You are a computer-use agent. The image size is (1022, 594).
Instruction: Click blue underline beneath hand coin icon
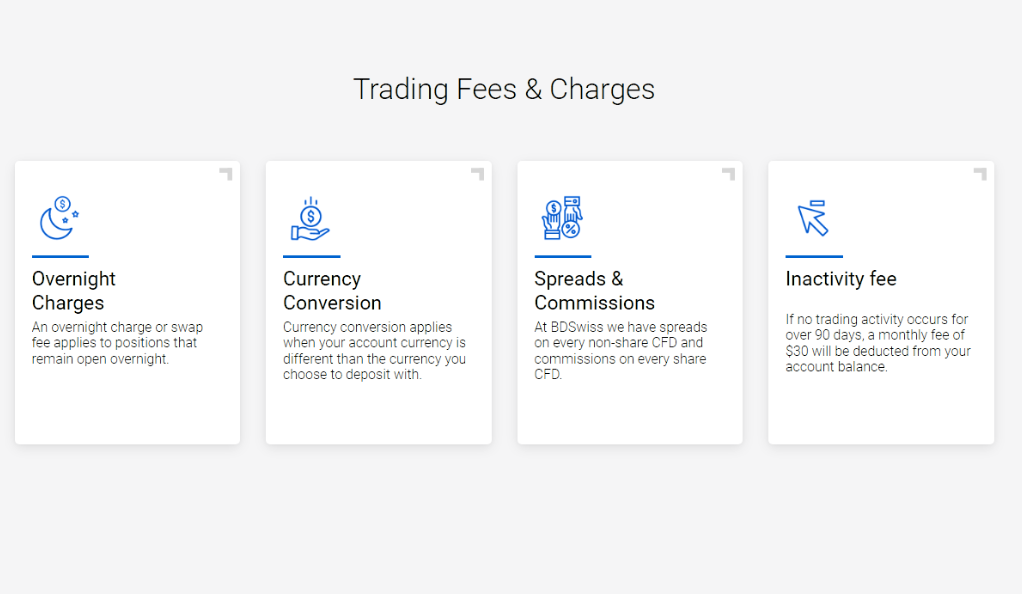tap(312, 256)
